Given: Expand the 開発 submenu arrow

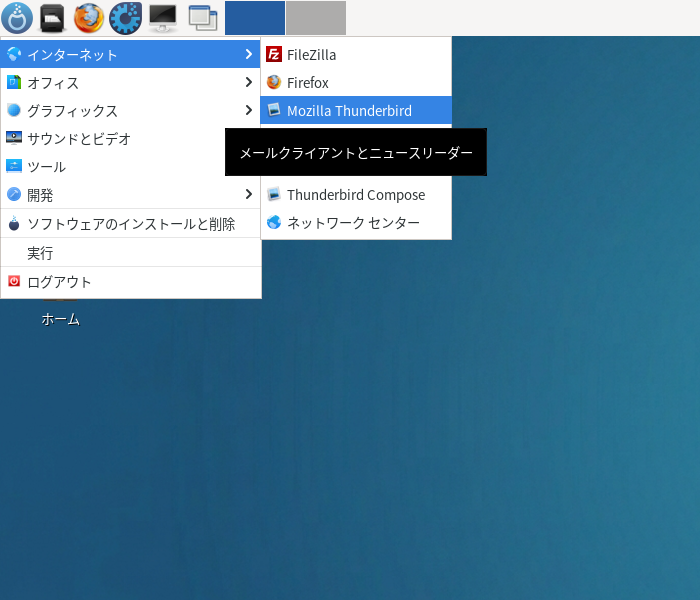Looking at the screenshot, I should (x=249, y=194).
